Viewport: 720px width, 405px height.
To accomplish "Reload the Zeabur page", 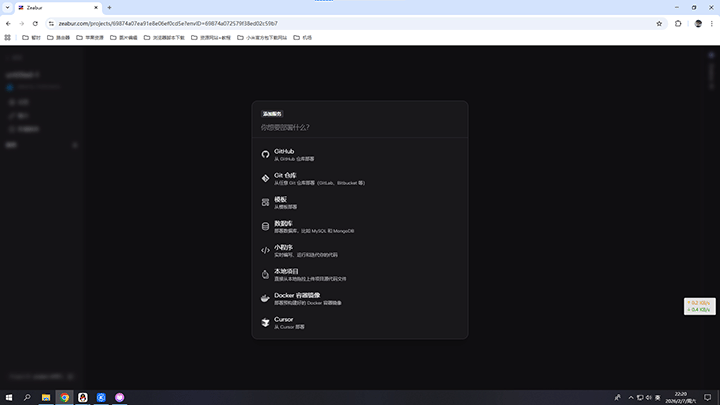I will click(35, 23).
